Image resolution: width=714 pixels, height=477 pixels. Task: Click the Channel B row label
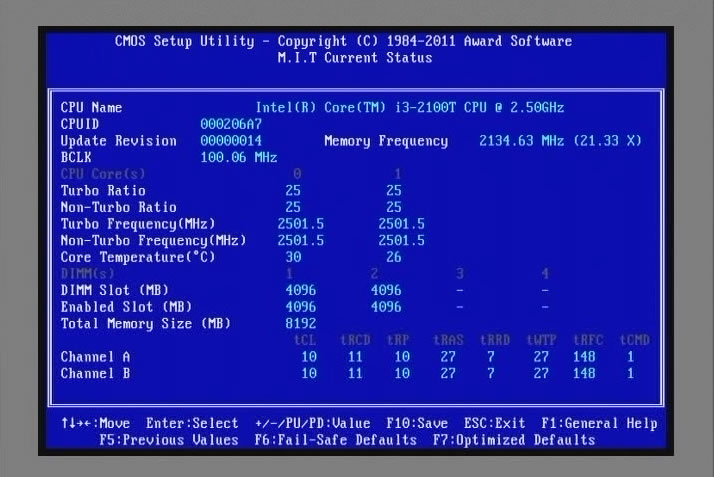coord(95,374)
